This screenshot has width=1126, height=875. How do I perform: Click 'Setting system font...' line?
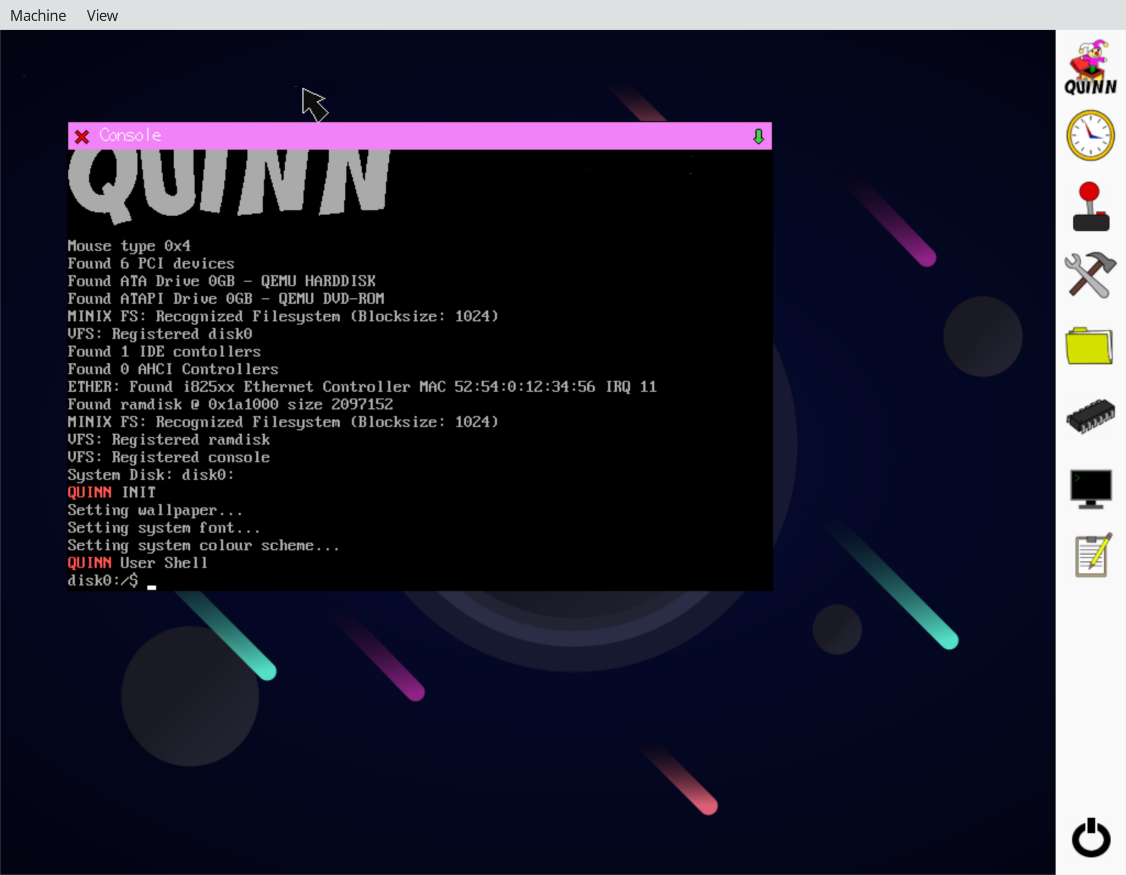(x=164, y=527)
